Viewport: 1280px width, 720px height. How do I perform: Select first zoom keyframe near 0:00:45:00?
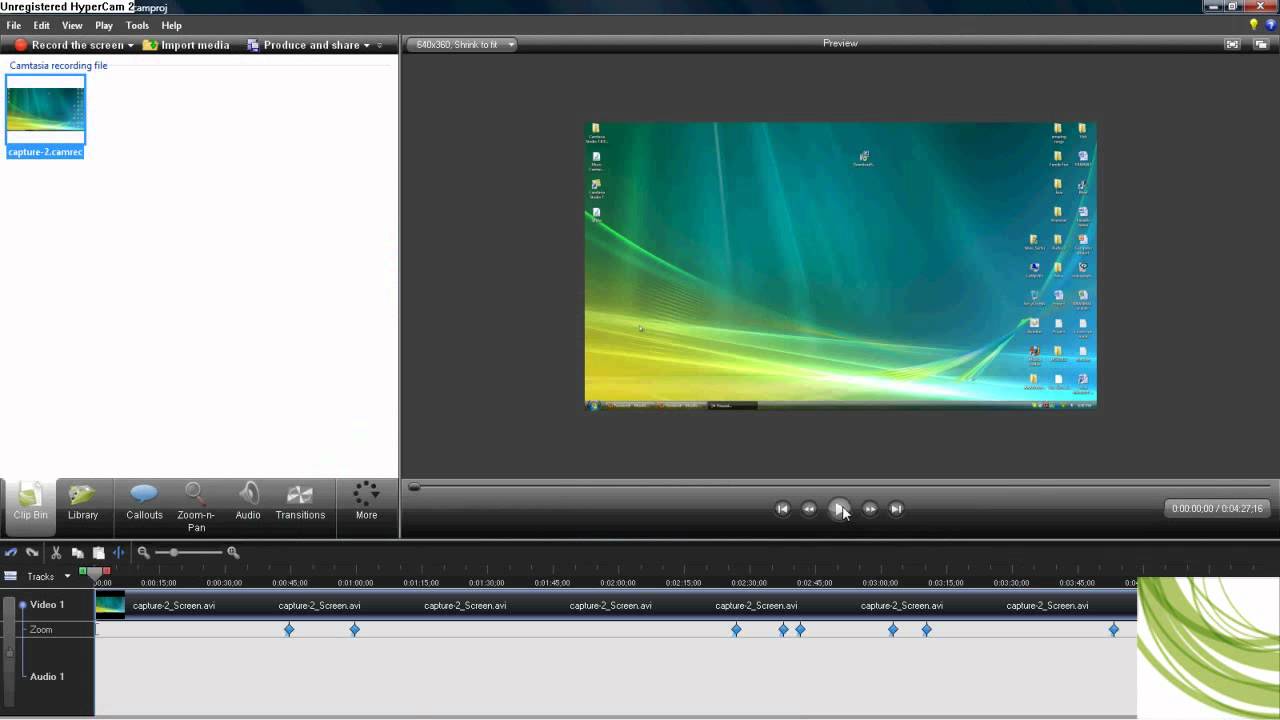(x=289, y=629)
